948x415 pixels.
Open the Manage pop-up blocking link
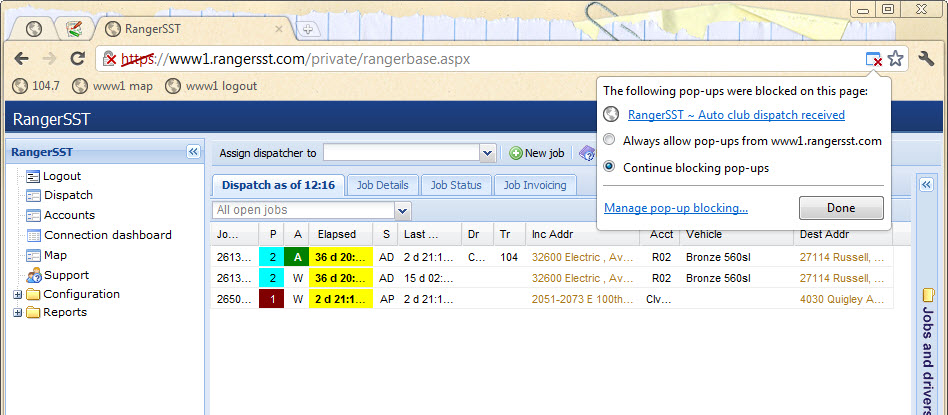click(x=676, y=208)
